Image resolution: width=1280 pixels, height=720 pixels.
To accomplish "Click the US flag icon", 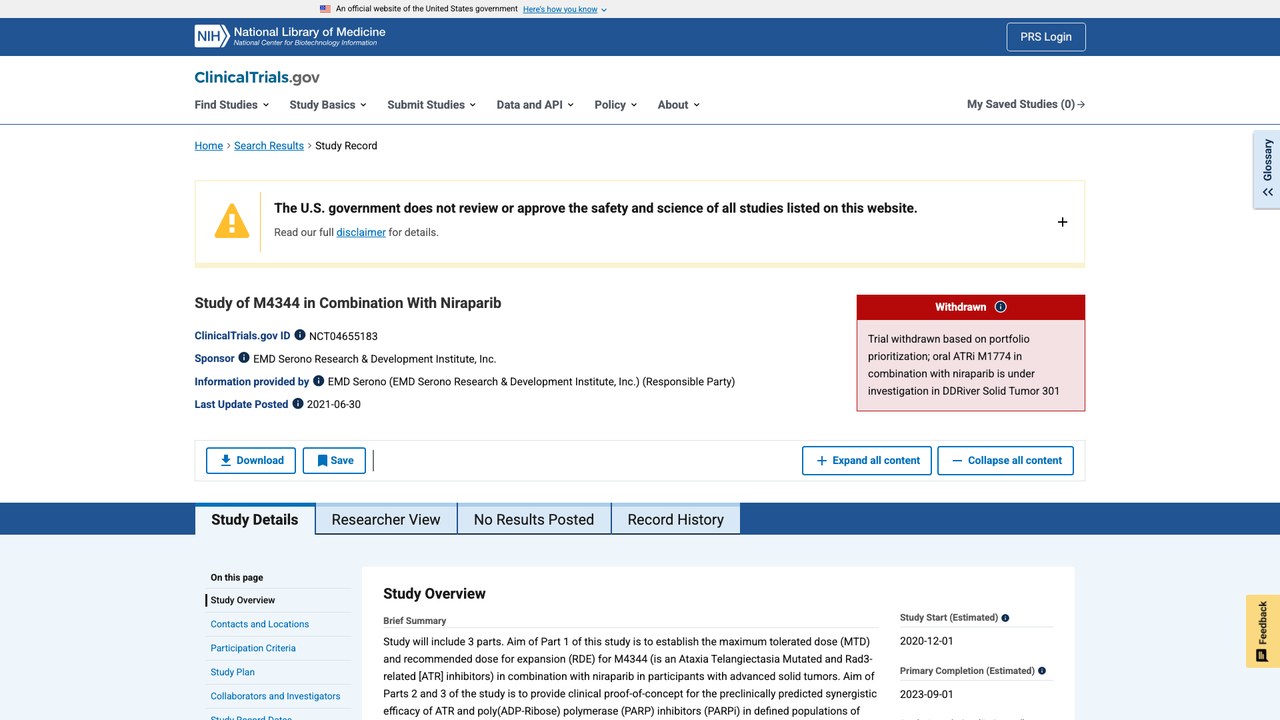I will (325, 9).
